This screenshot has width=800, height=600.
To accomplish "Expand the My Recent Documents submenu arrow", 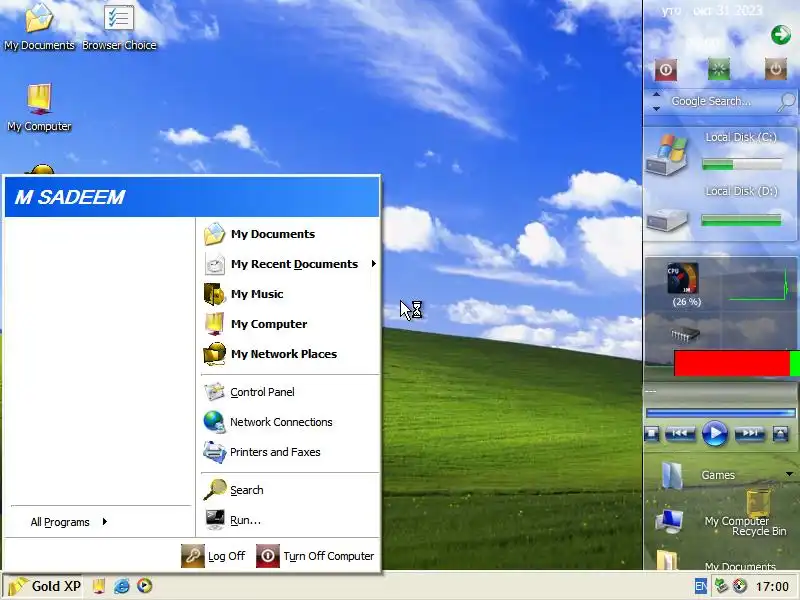I will coord(374,264).
